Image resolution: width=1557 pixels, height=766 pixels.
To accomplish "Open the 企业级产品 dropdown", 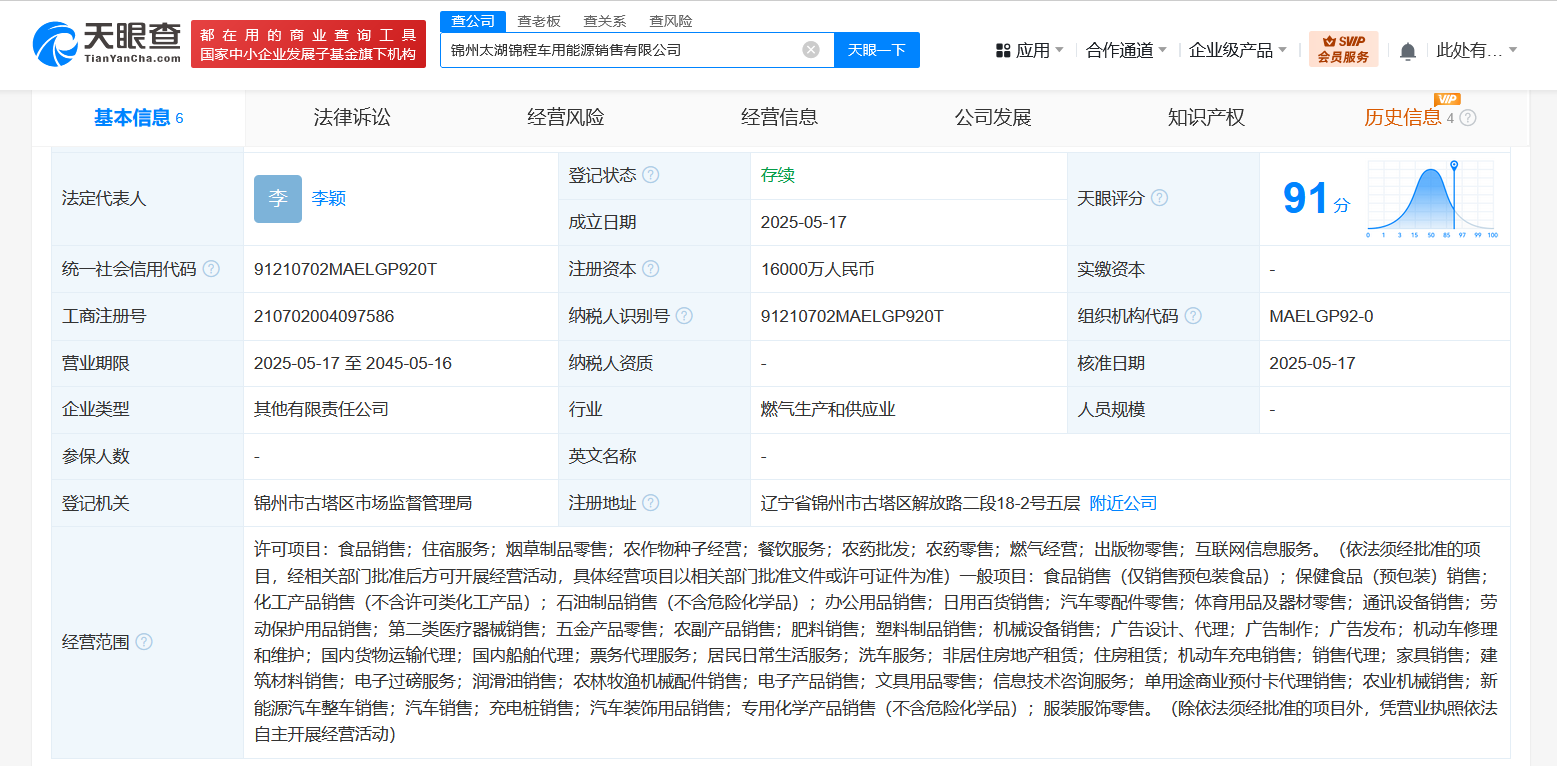I will [x=1237, y=50].
